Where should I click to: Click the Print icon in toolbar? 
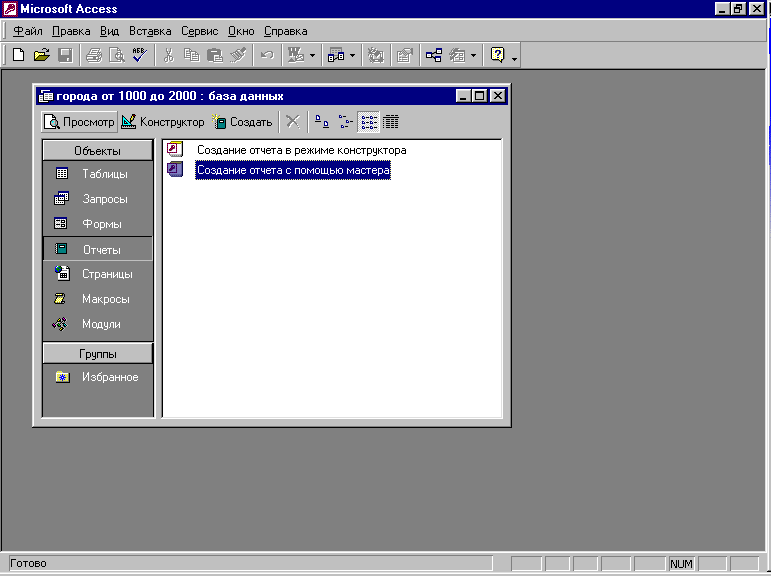(93, 55)
